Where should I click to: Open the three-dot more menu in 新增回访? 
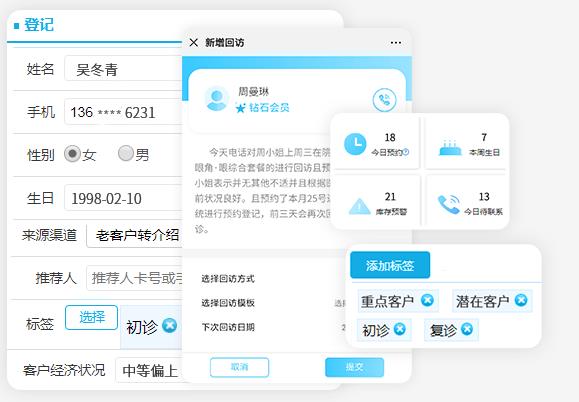tap(396, 43)
